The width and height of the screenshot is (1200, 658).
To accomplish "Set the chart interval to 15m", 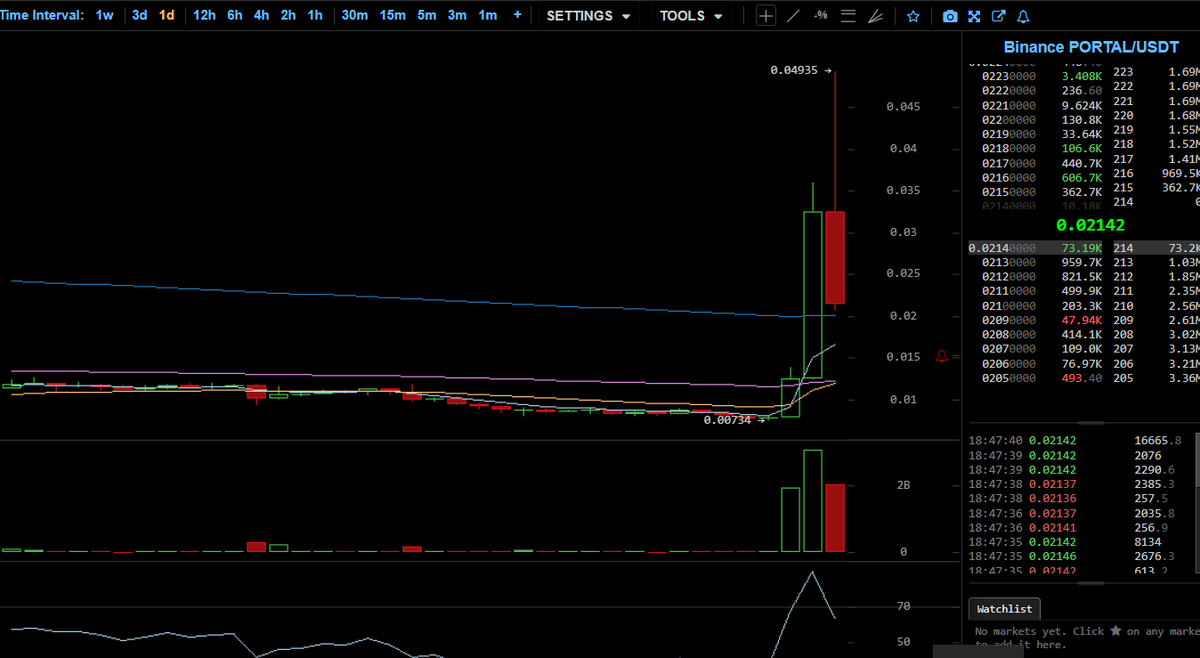I will (392, 15).
